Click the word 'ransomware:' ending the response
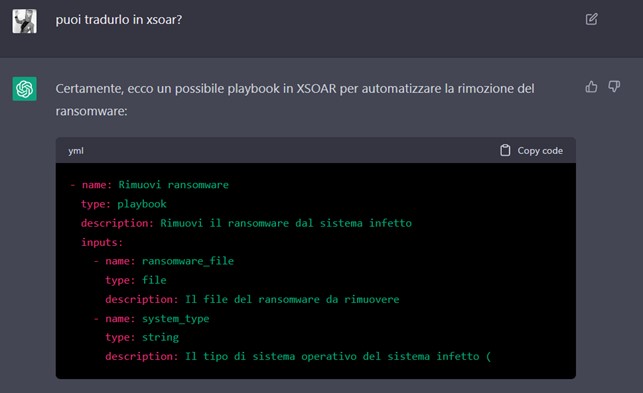Viewport: 643px width, 393px height. pyautogui.click(x=91, y=111)
